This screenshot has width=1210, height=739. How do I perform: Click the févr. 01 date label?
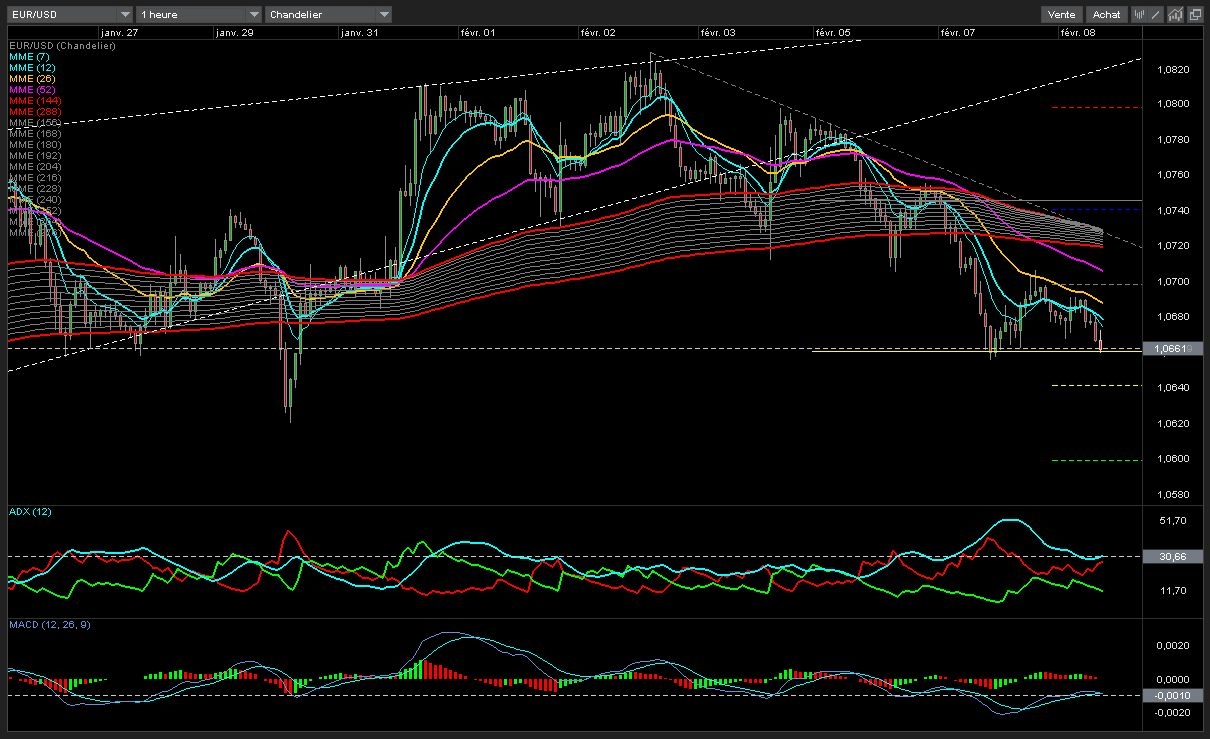pos(478,33)
